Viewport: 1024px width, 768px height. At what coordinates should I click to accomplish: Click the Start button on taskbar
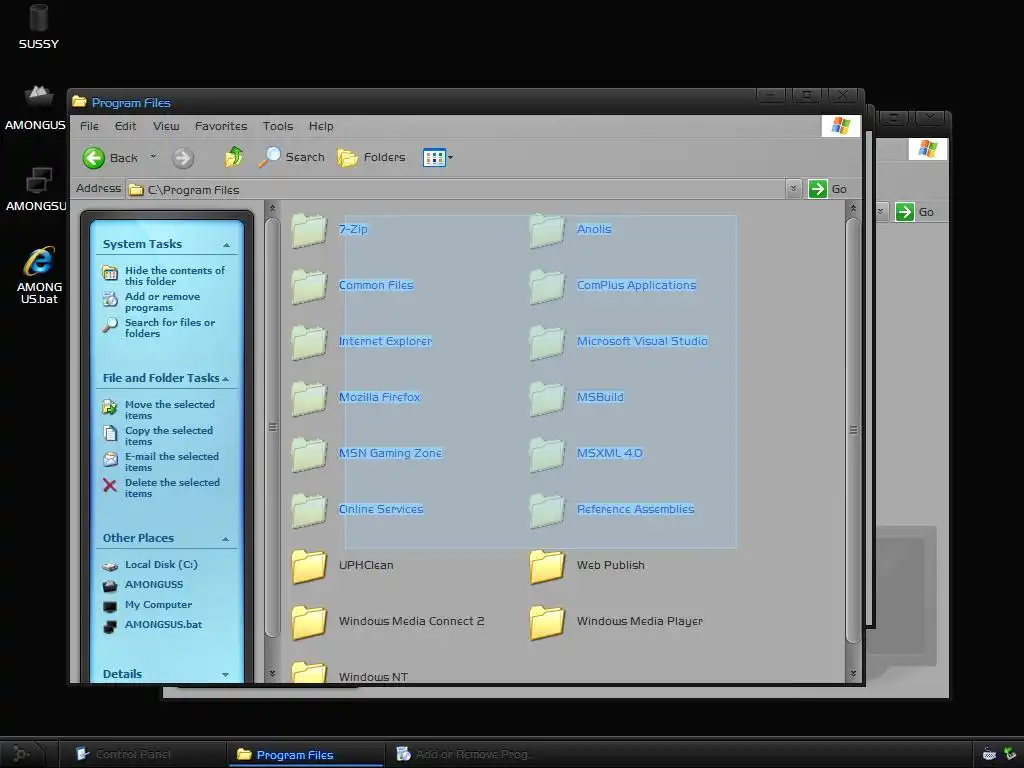[x=21, y=754]
